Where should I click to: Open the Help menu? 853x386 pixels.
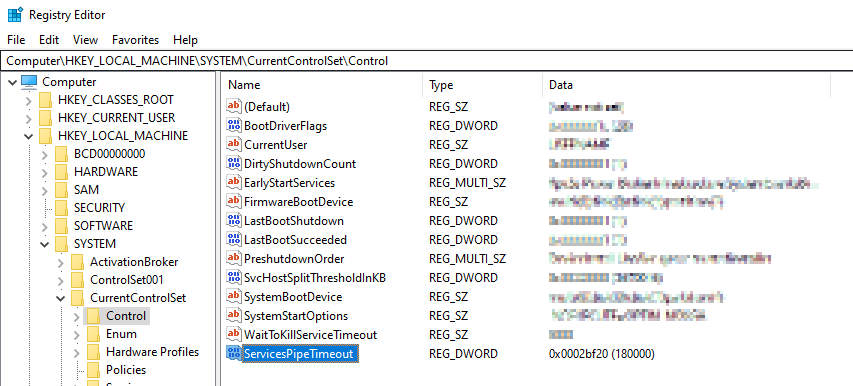click(x=186, y=40)
